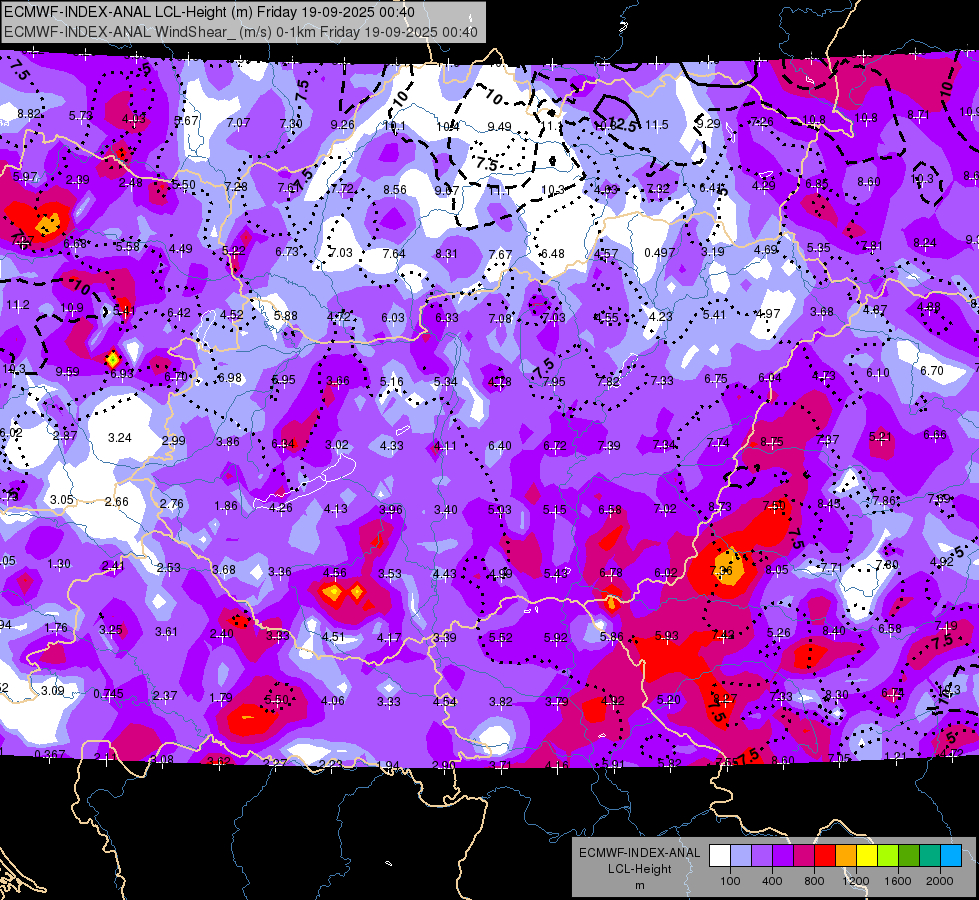This screenshot has width=979, height=900.
Task: Click the grid value 7.42
Action: tap(723, 635)
